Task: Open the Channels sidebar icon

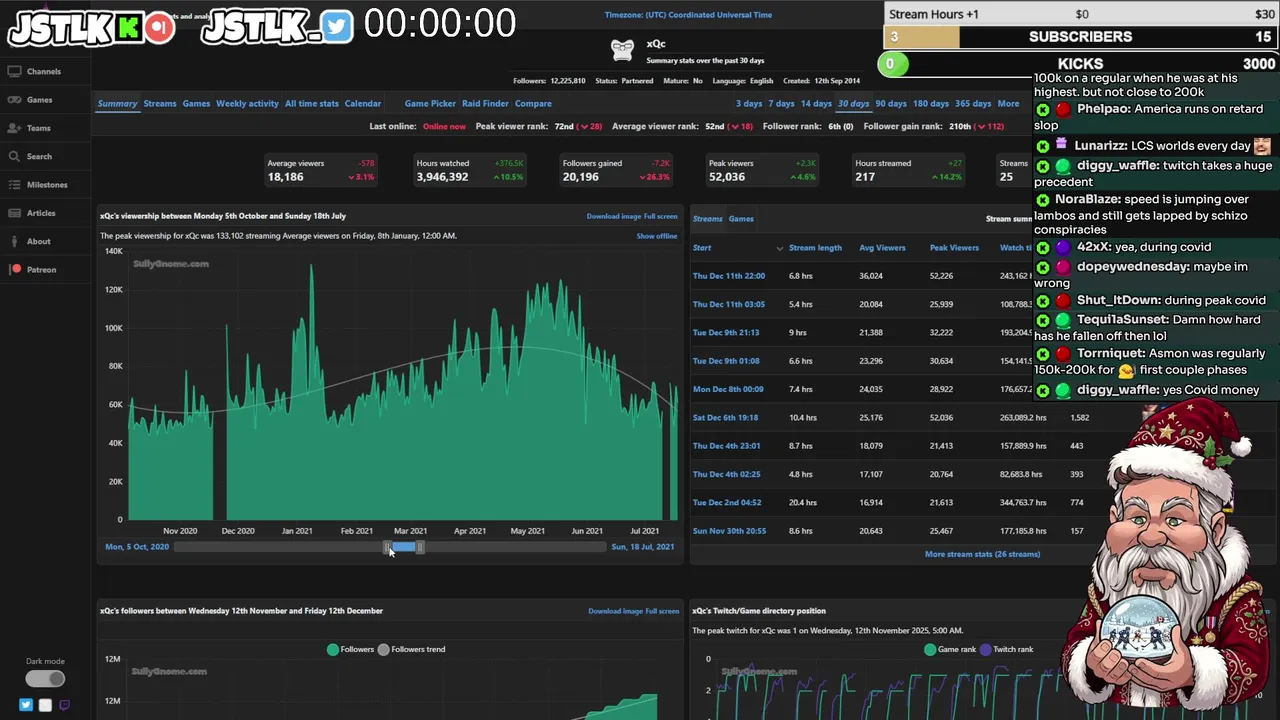Action: (x=14, y=72)
